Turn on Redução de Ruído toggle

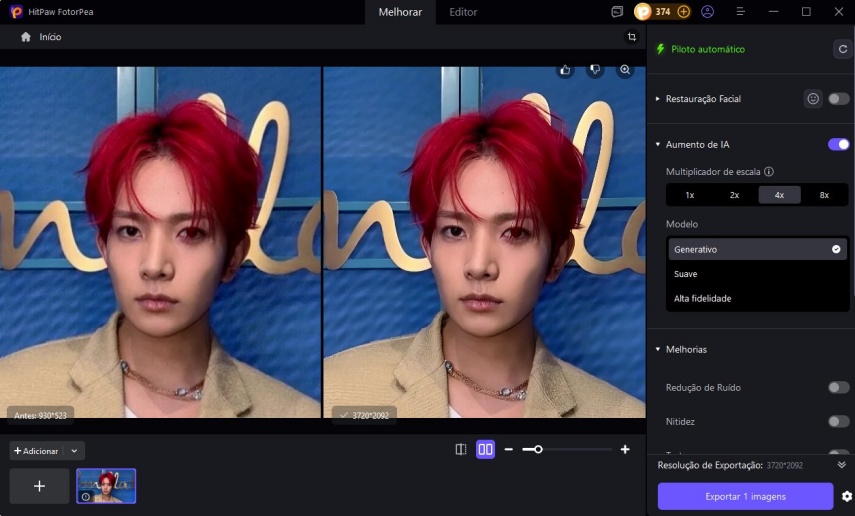[838, 387]
